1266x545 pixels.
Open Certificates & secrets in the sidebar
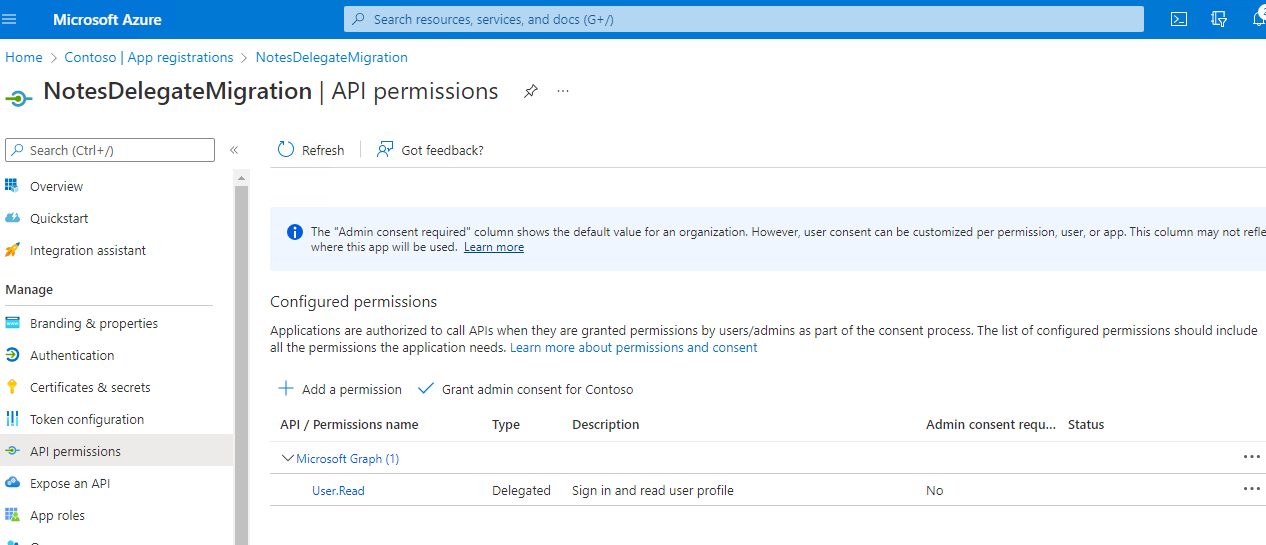click(90, 387)
